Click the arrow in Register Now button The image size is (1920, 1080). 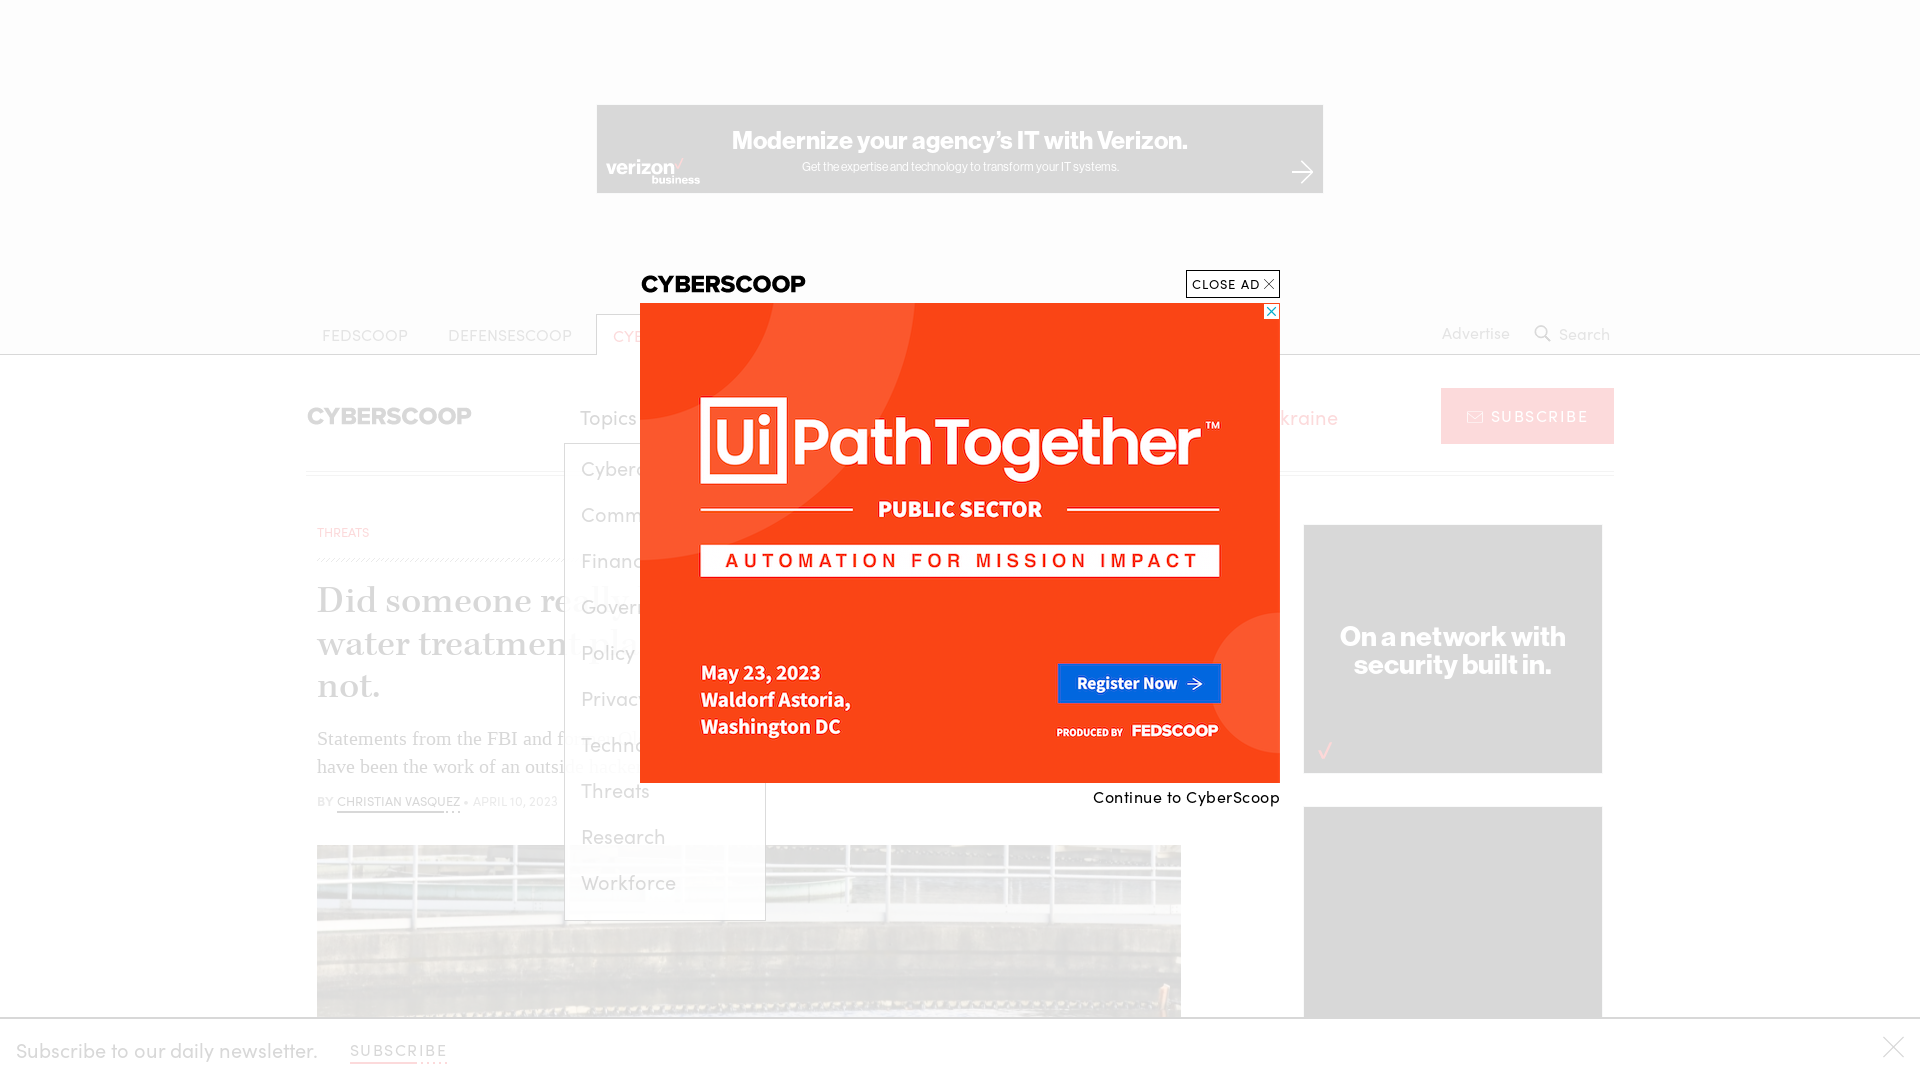1195,683
